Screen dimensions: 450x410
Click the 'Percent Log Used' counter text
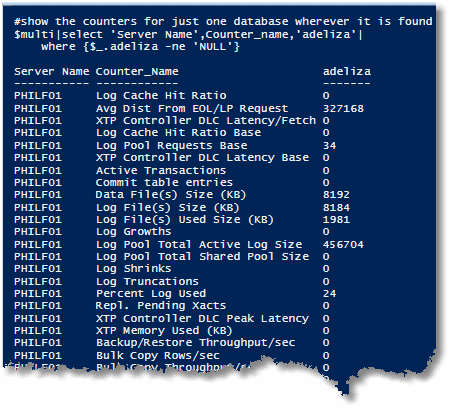pos(151,294)
